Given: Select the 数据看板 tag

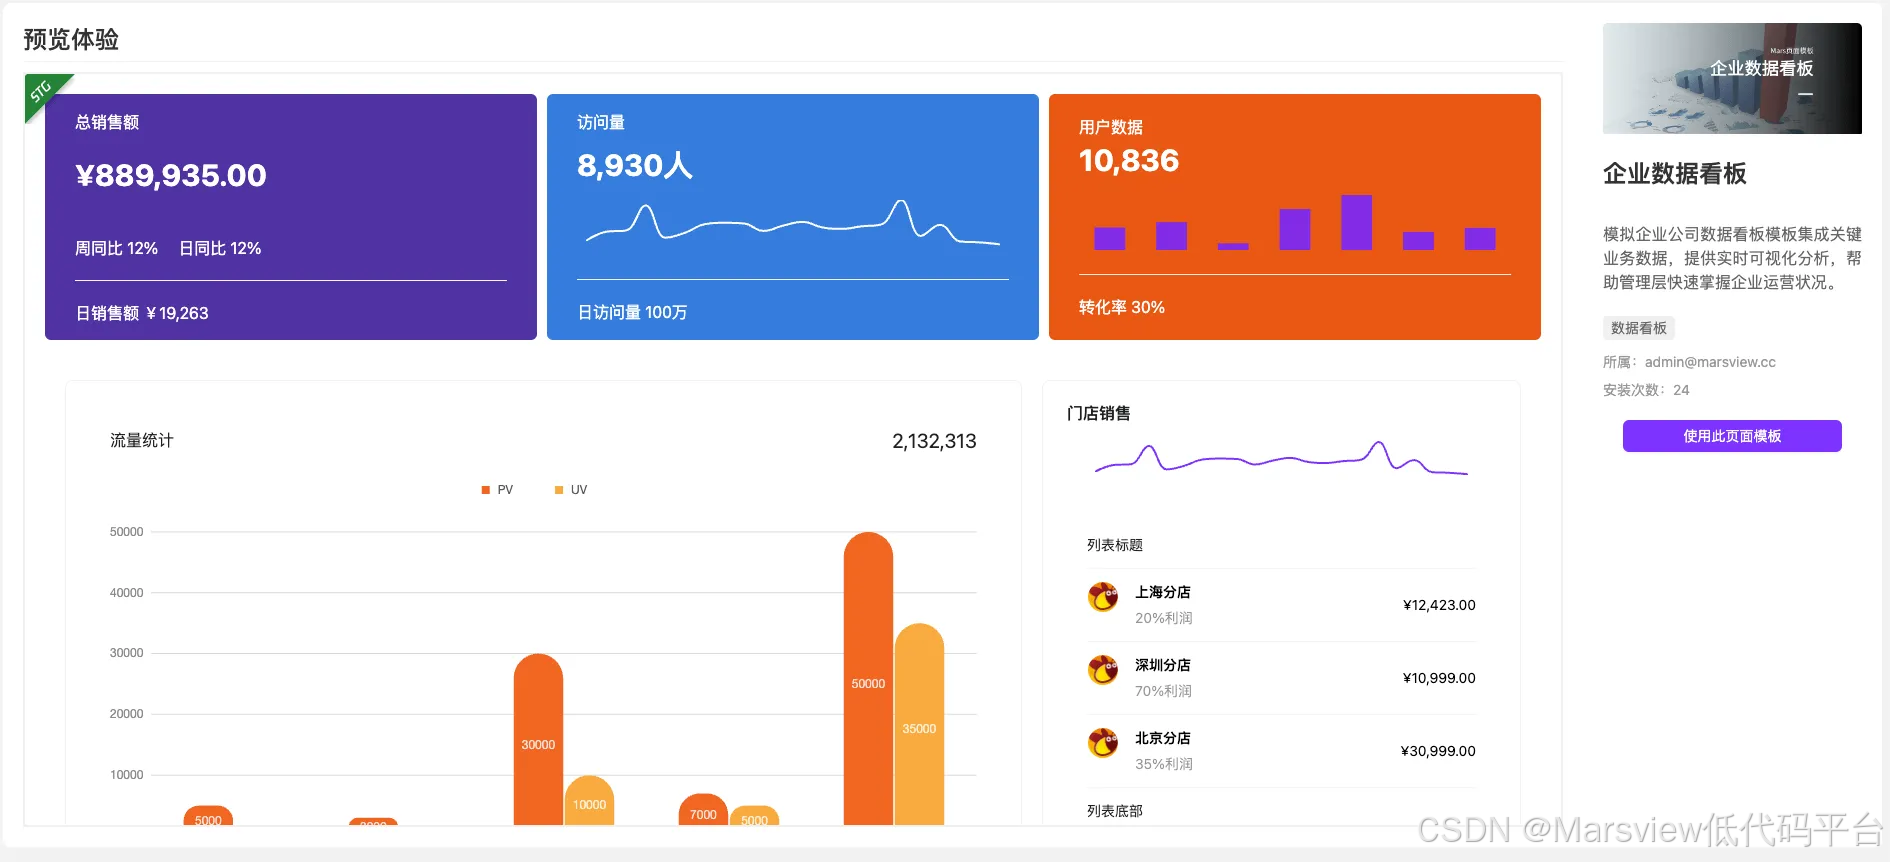Looking at the screenshot, I should [1639, 328].
